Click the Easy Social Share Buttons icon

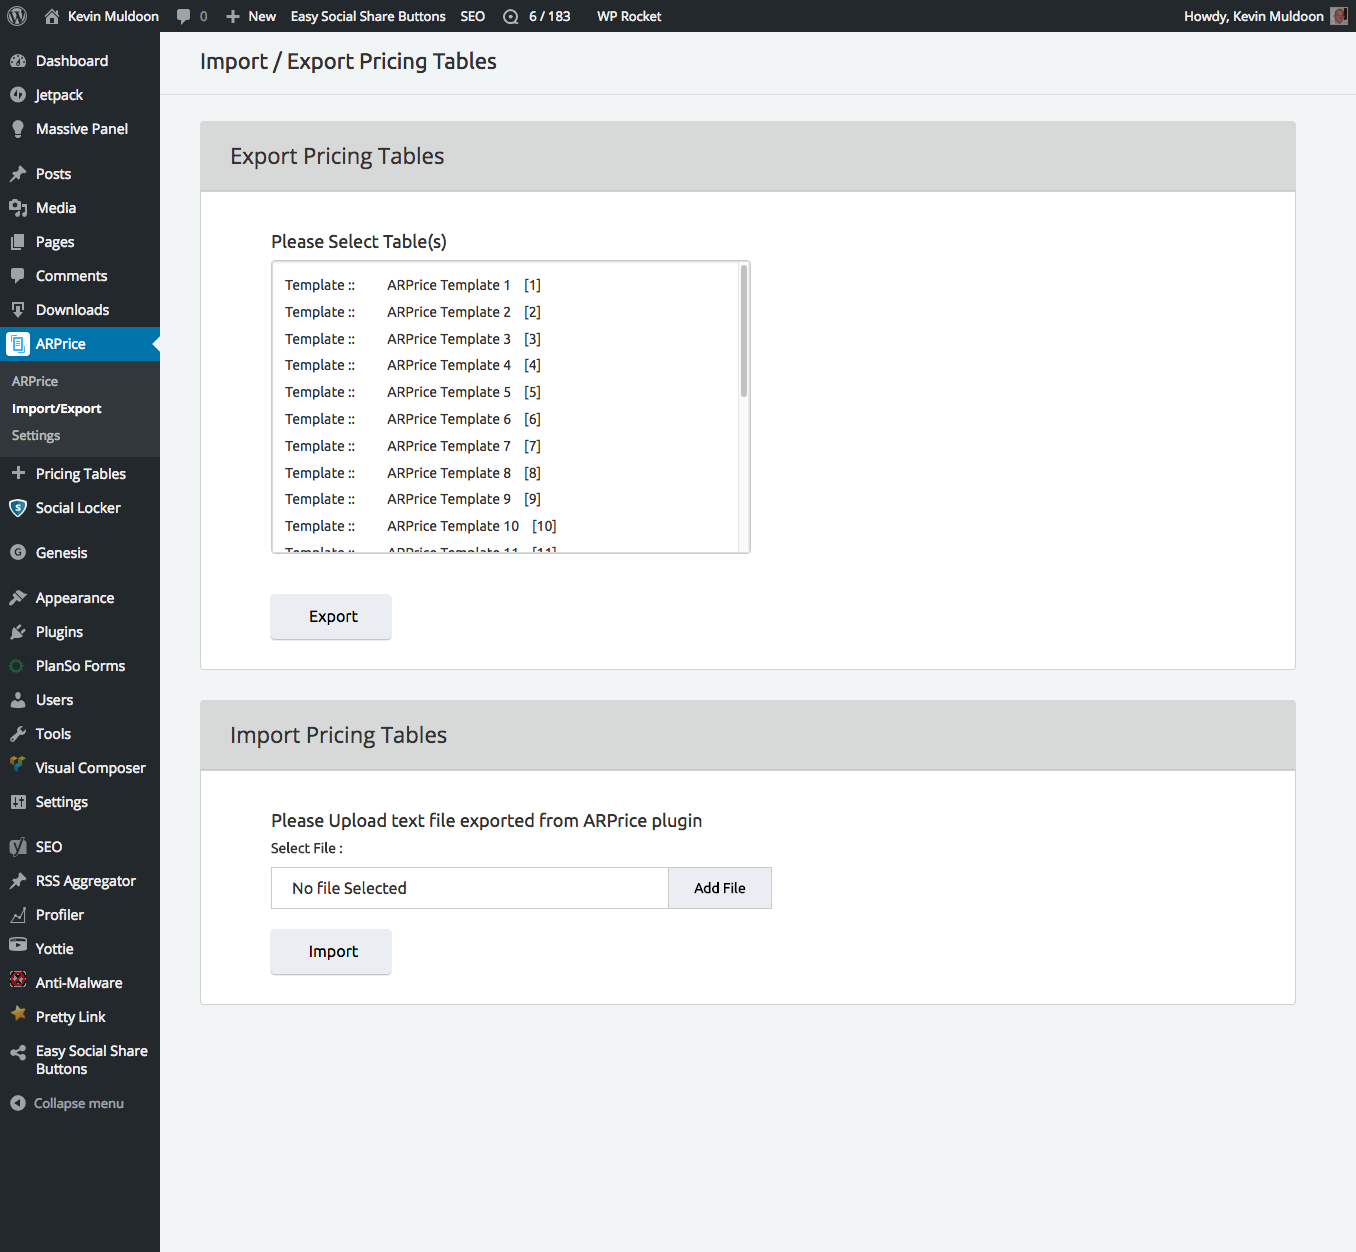[x=18, y=1052]
